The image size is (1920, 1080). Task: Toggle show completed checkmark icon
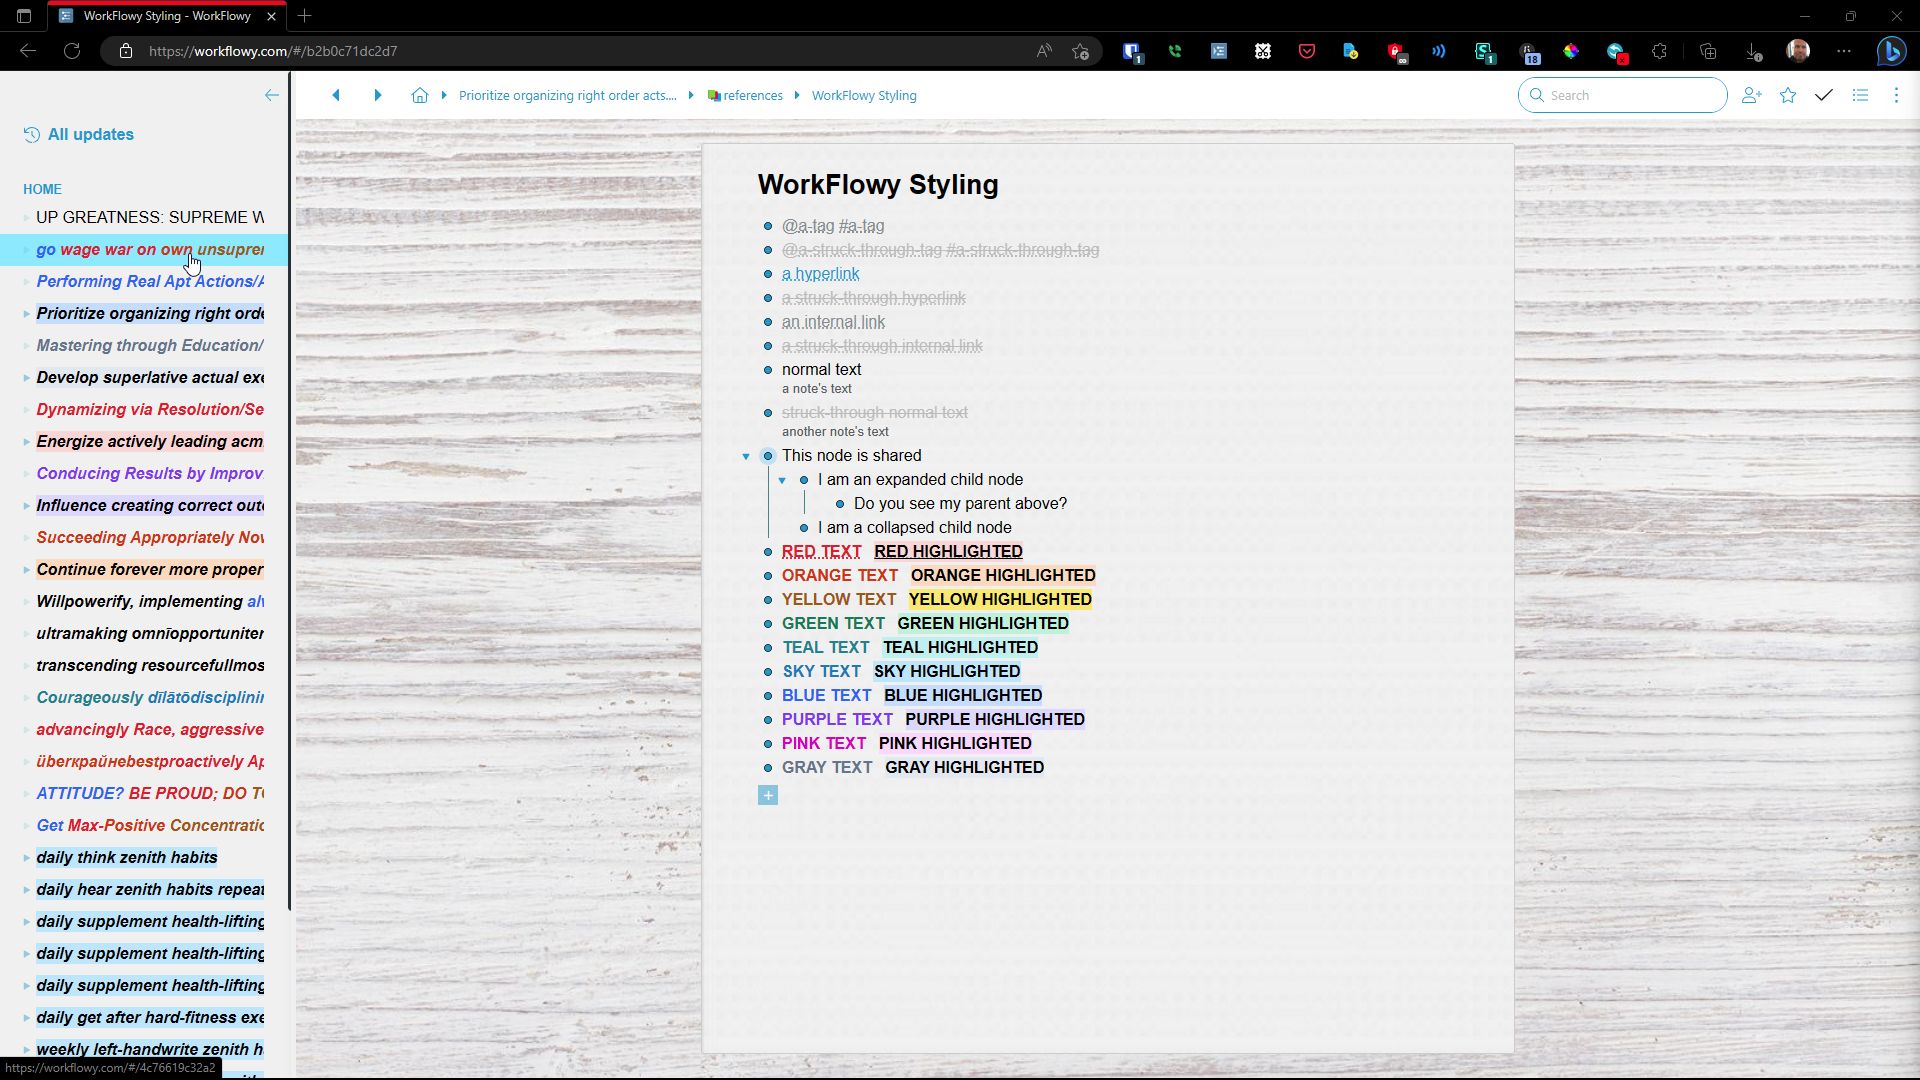tap(1824, 95)
